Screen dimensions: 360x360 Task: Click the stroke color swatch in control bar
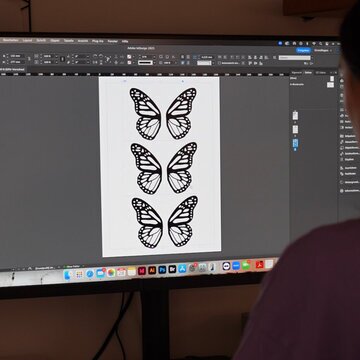point(129,62)
